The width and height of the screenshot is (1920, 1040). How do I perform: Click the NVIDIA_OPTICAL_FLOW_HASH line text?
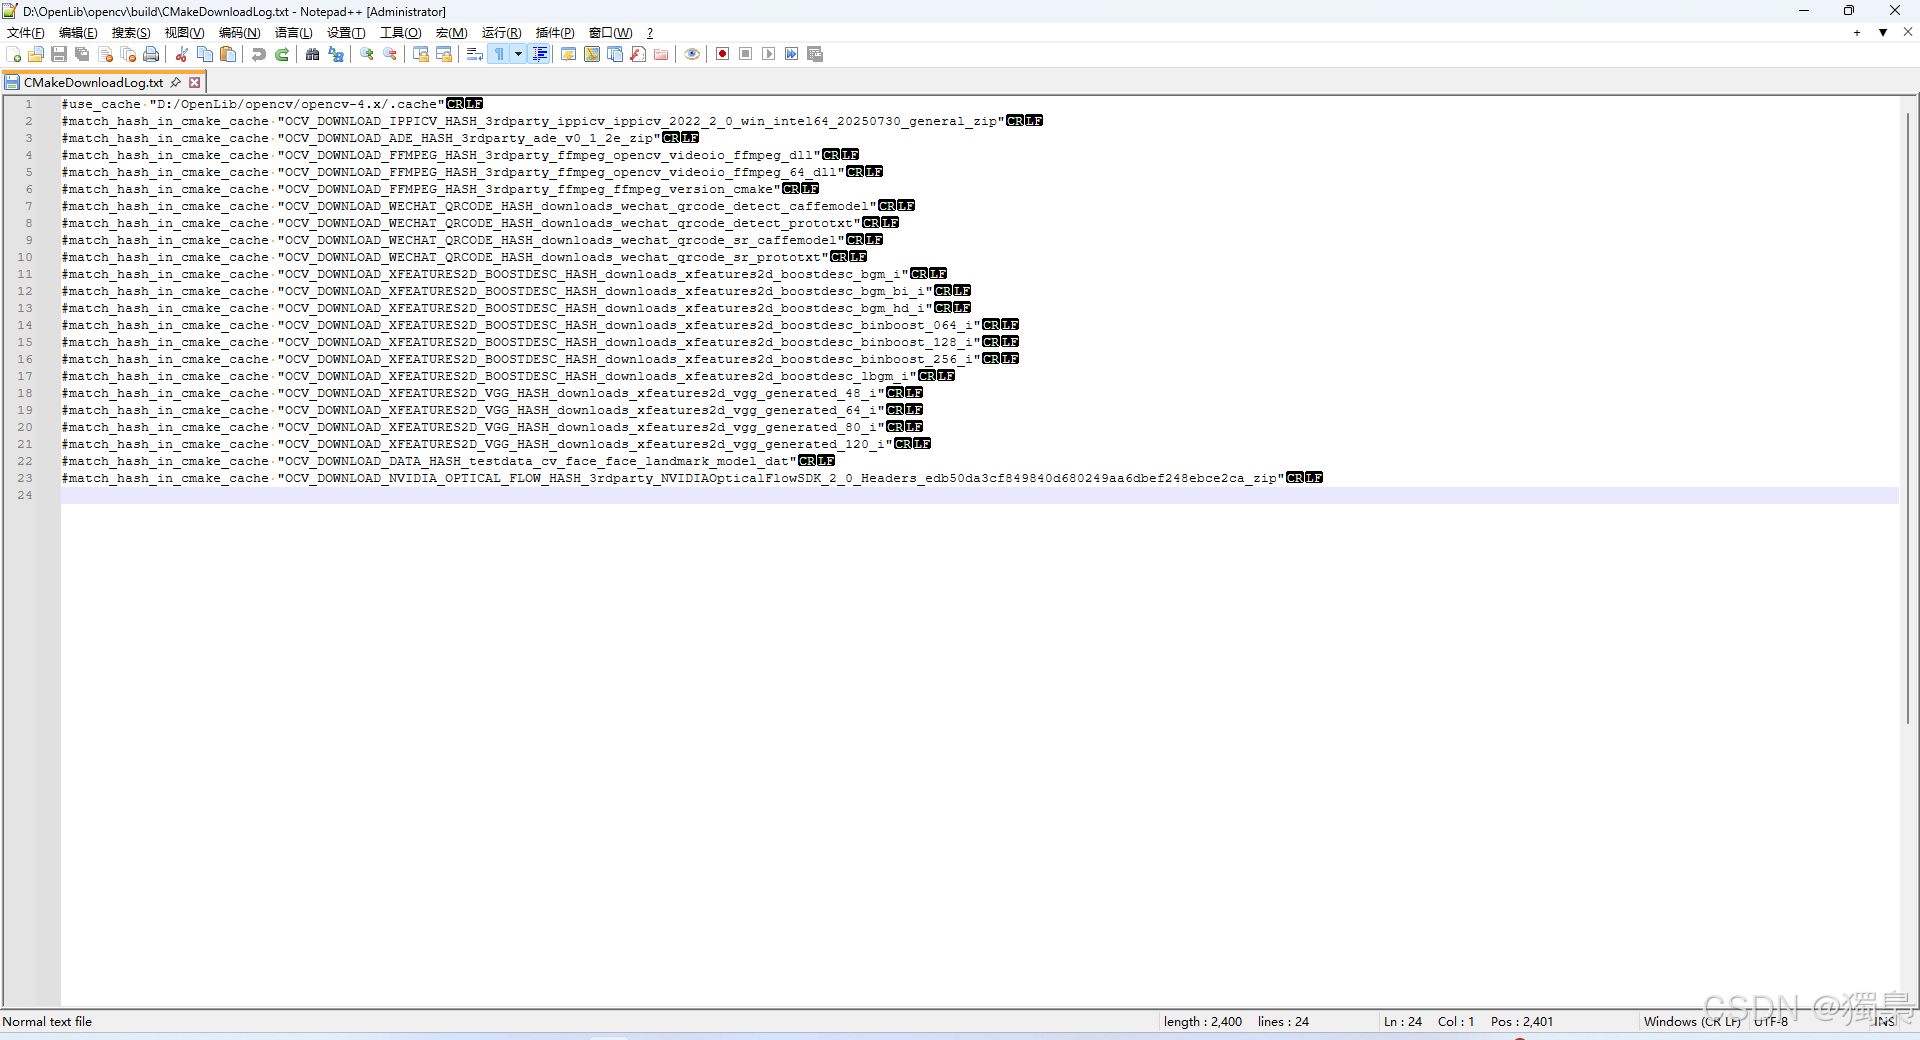(x=673, y=478)
